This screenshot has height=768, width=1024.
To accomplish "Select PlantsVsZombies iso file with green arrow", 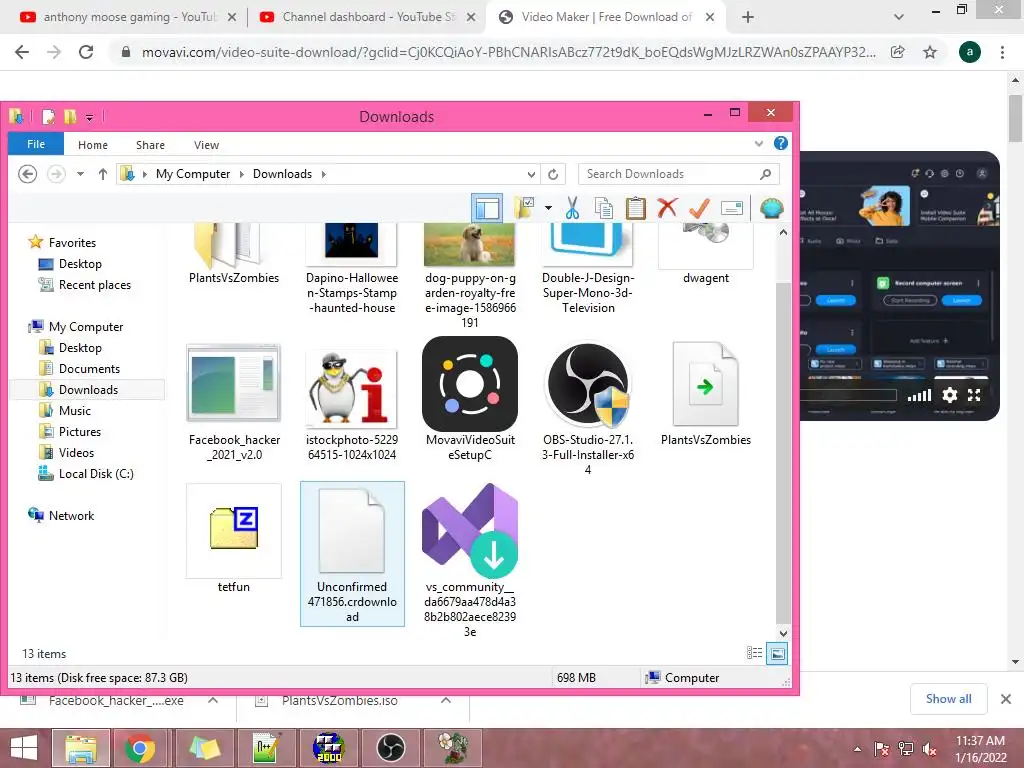I will (705, 394).
